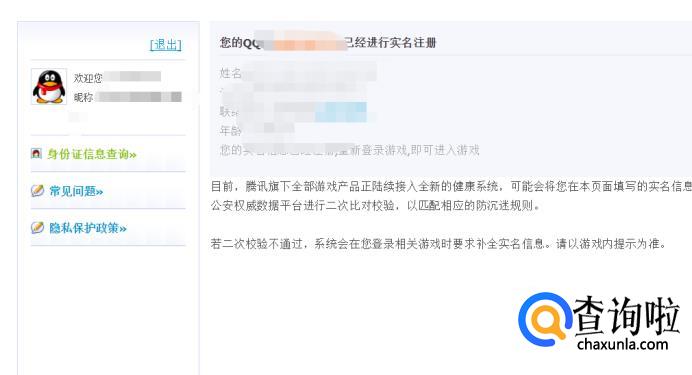Screen dimensions: 692x375
Task: Click the pencil icon beside 隐私保护政策
Action: [38, 228]
